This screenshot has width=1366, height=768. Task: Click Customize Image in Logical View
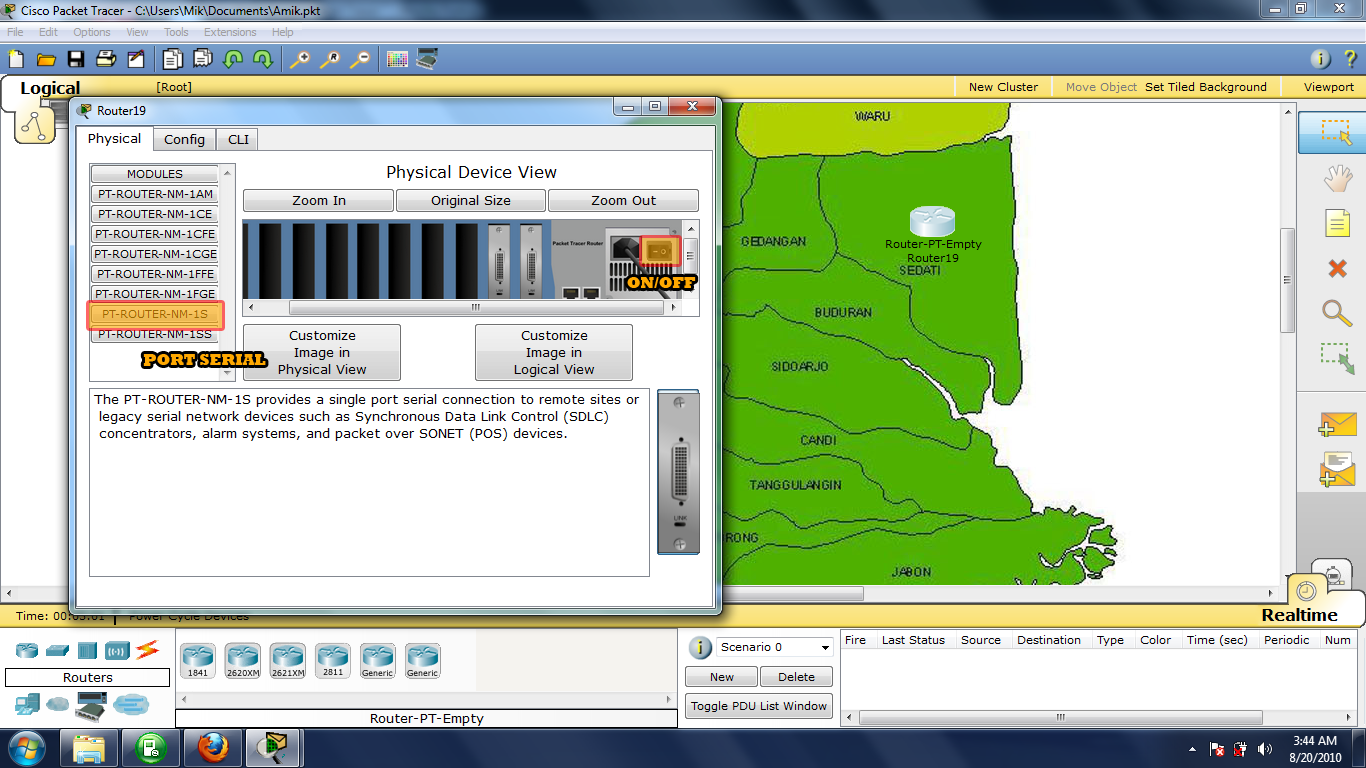tap(554, 352)
